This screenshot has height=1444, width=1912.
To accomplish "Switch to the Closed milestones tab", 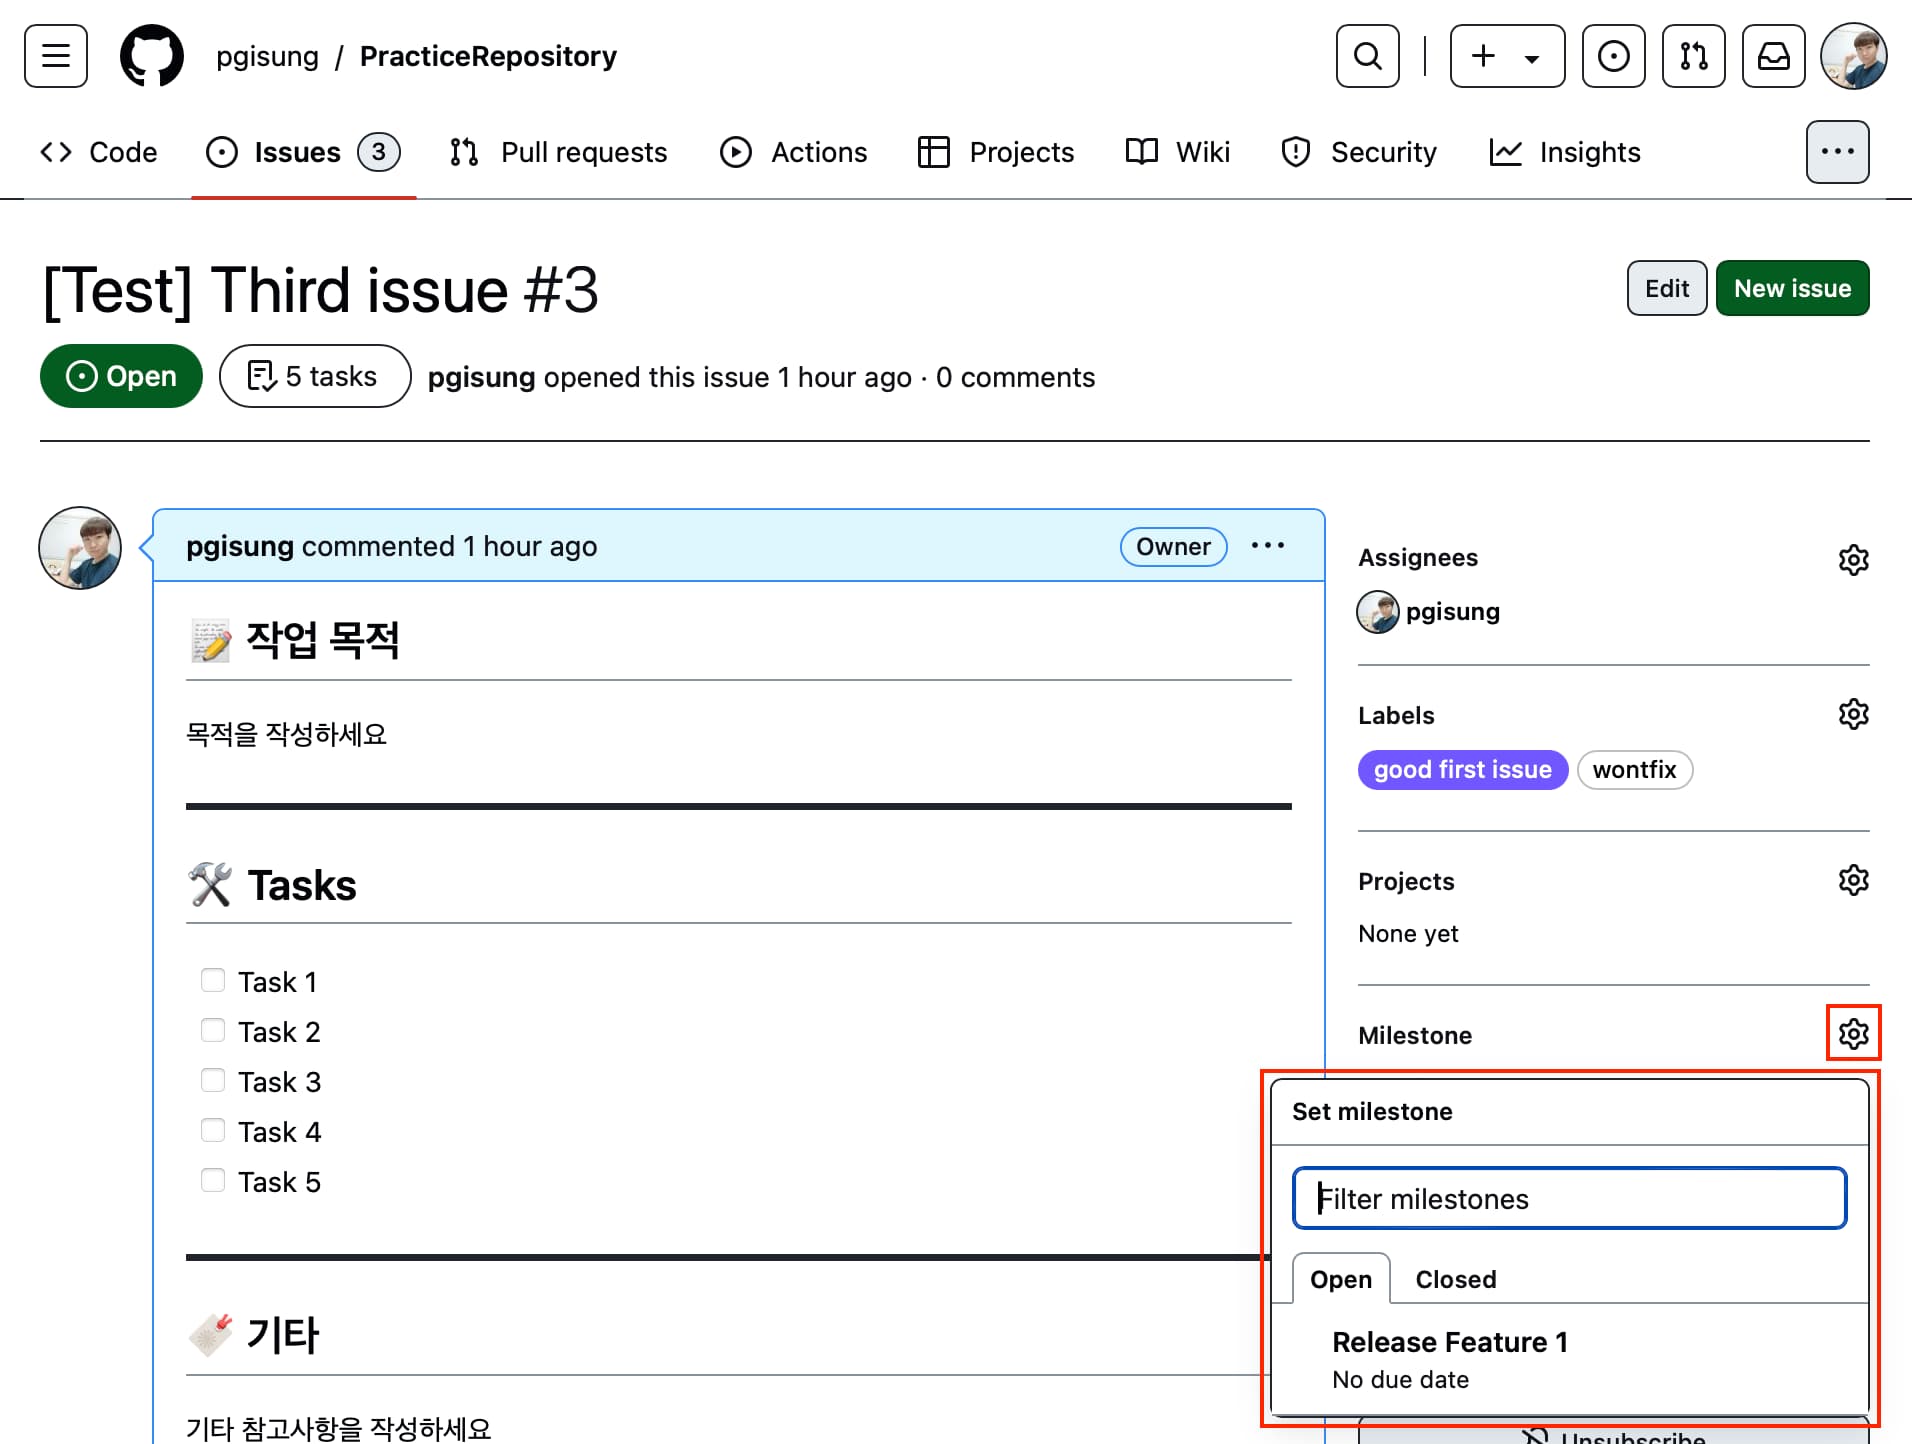I will click(1456, 1279).
